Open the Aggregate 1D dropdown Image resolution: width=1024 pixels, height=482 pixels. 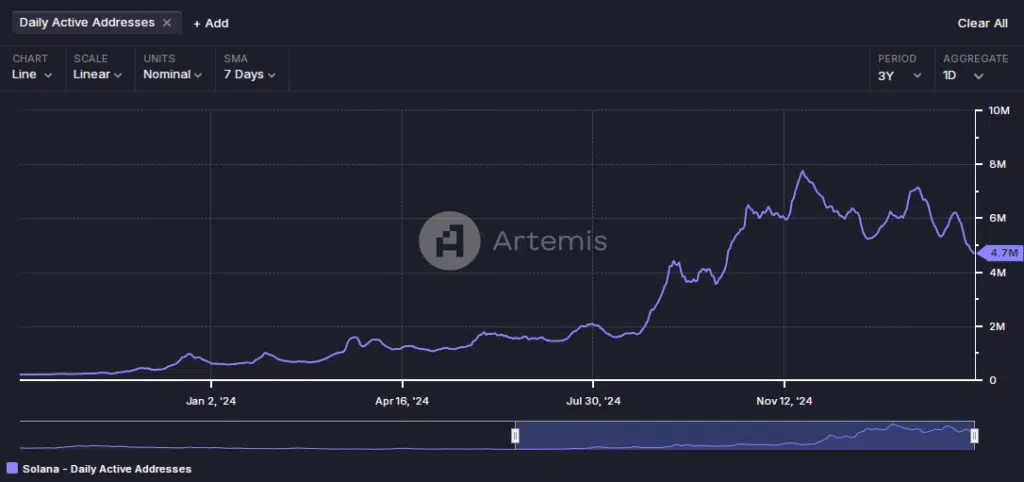[963, 75]
